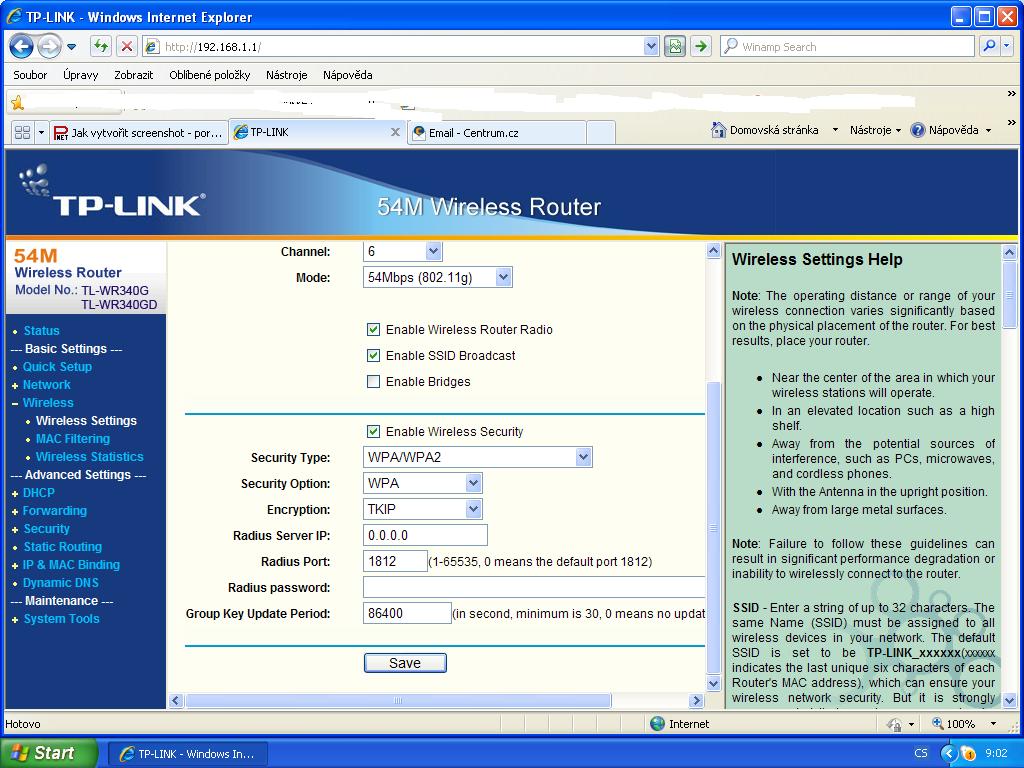Open the Oblíbené položky menu

[210, 75]
